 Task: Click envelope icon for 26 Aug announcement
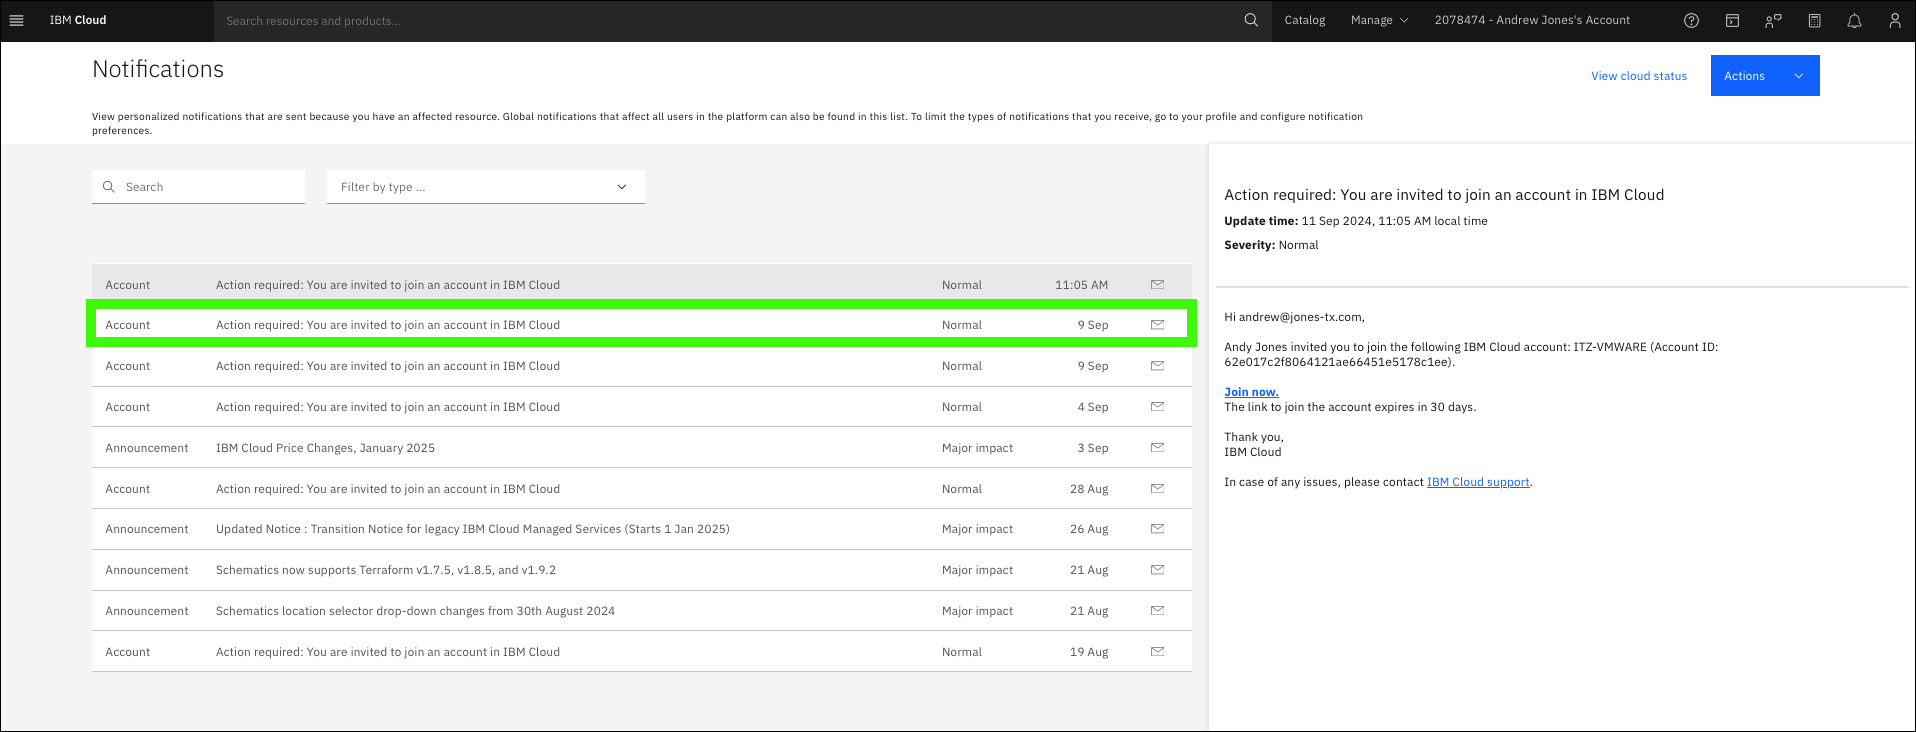(1157, 529)
